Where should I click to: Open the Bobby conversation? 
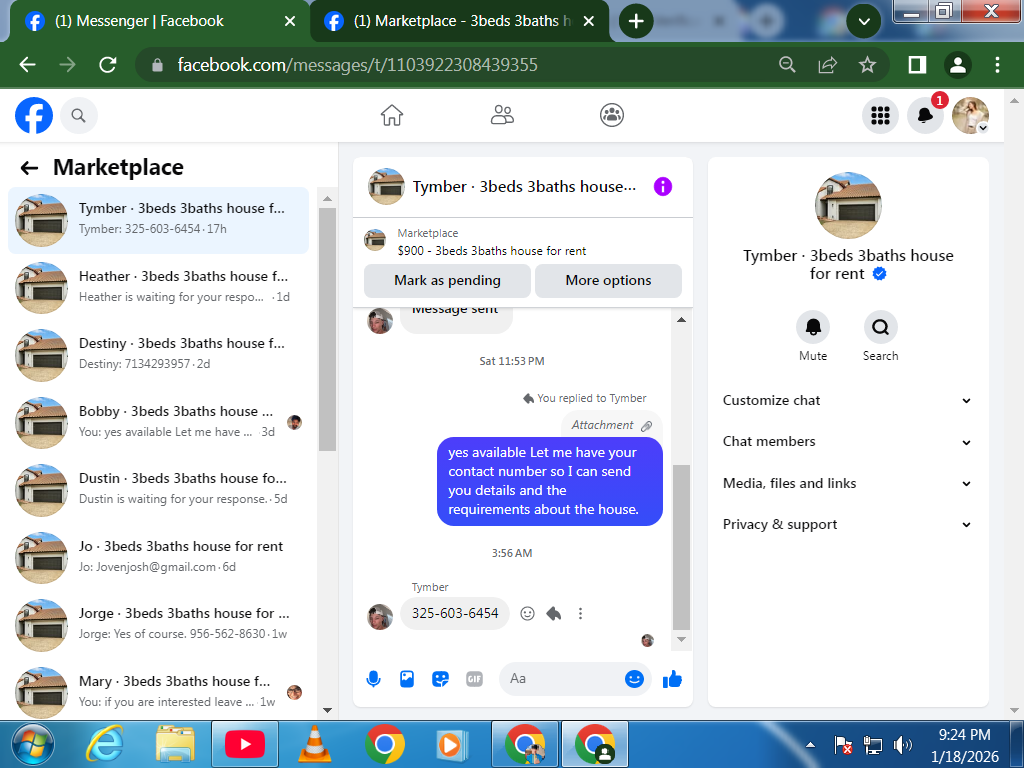(x=158, y=422)
